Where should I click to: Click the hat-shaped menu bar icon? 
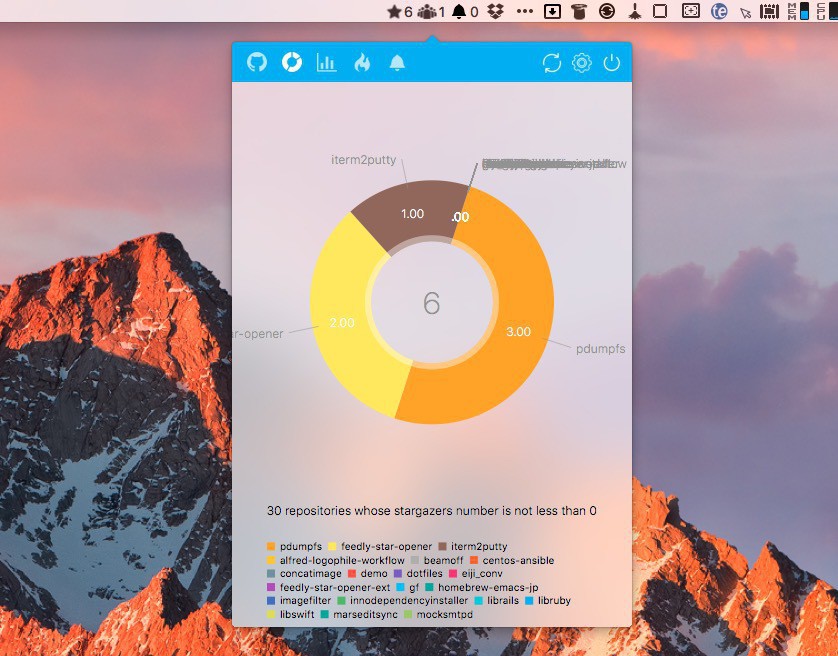pyautogui.click(x=579, y=11)
